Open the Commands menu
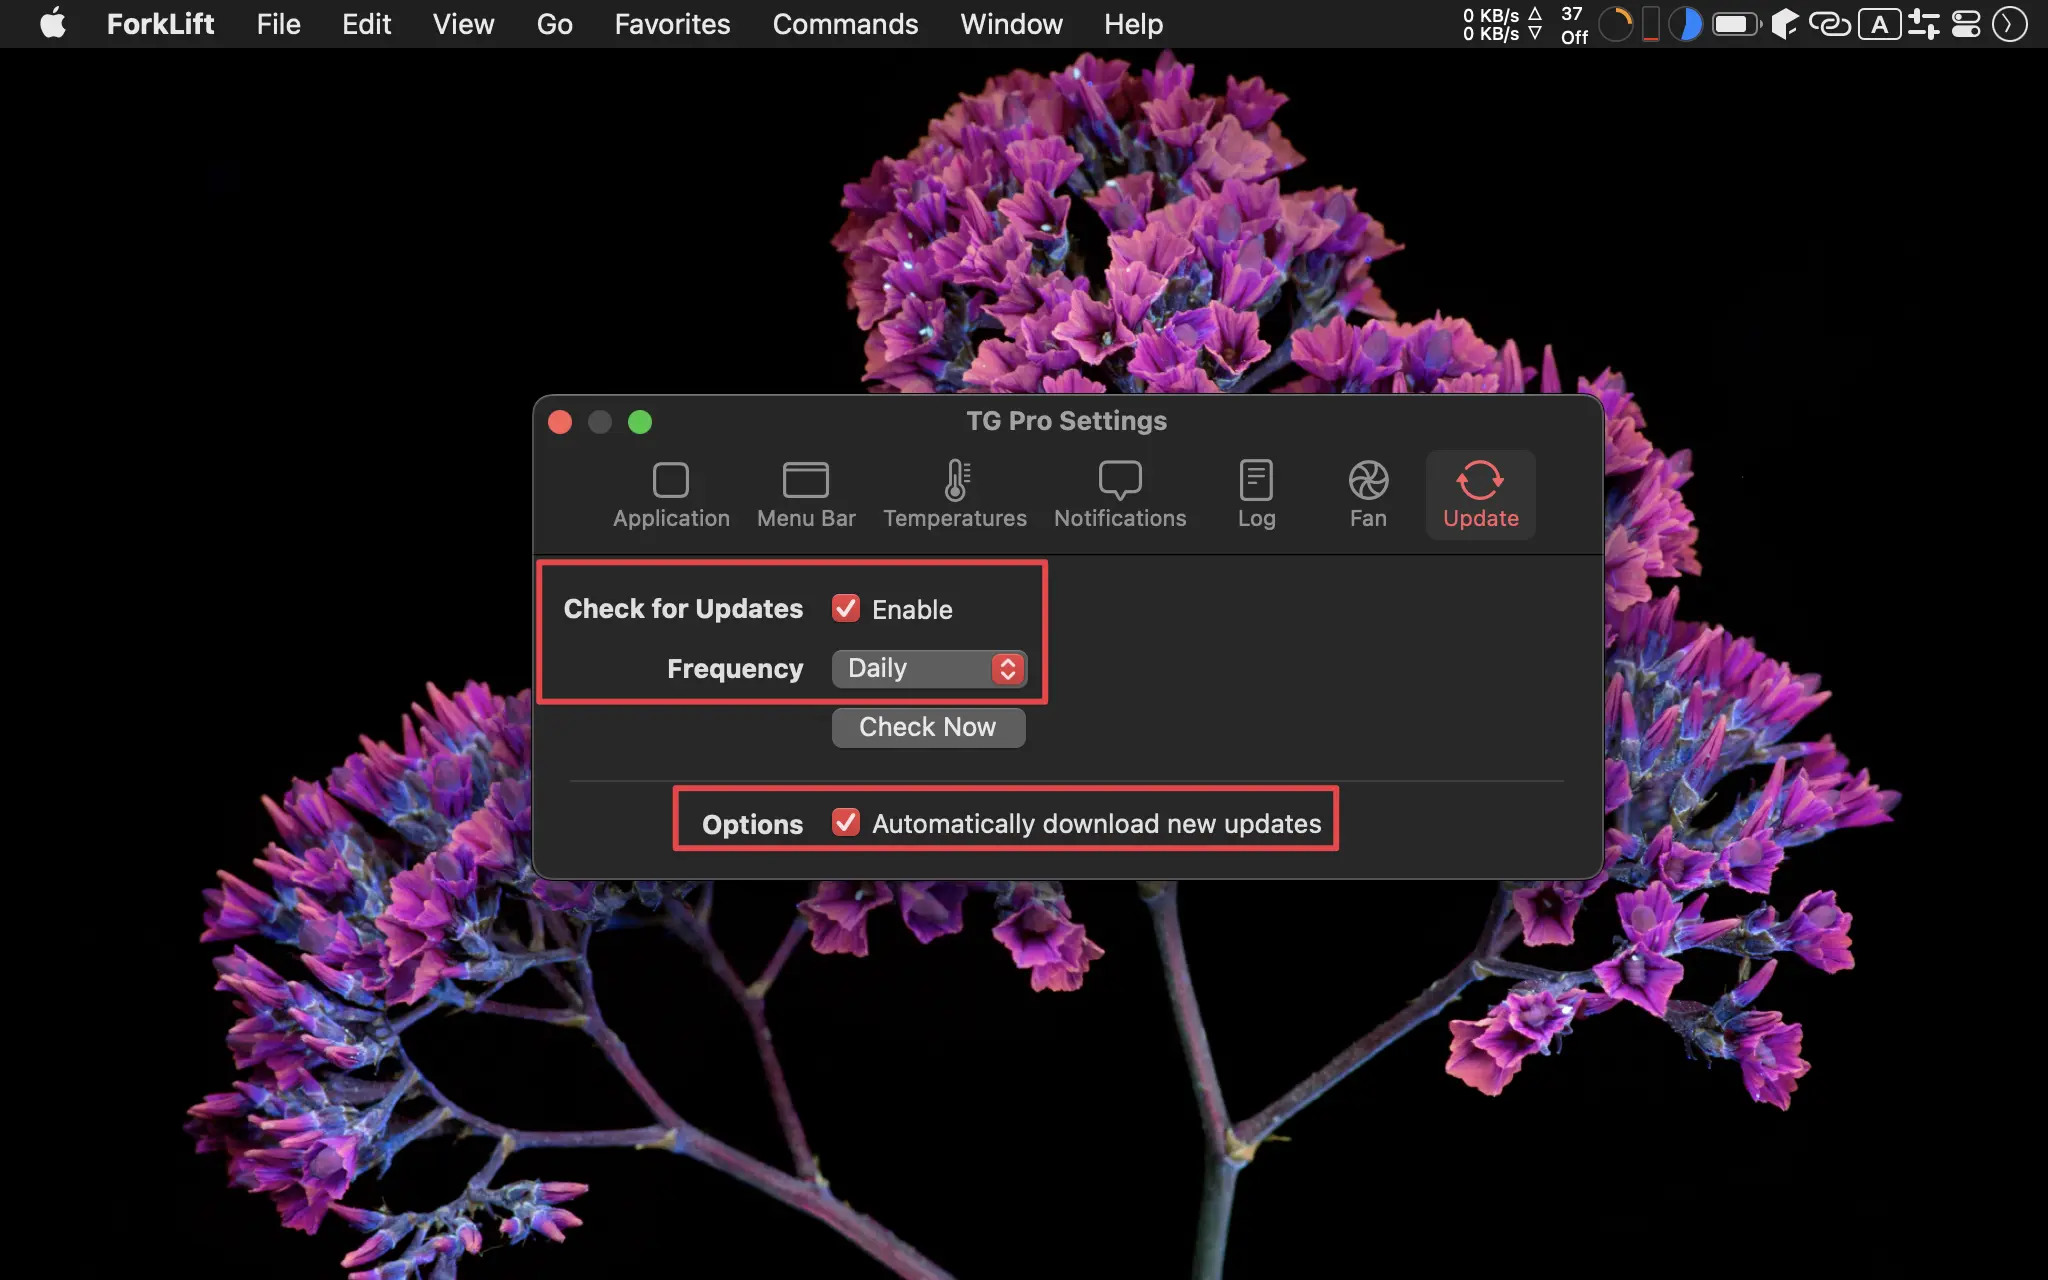The width and height of the screenshot is (2048, 1280). click(845, 24)
